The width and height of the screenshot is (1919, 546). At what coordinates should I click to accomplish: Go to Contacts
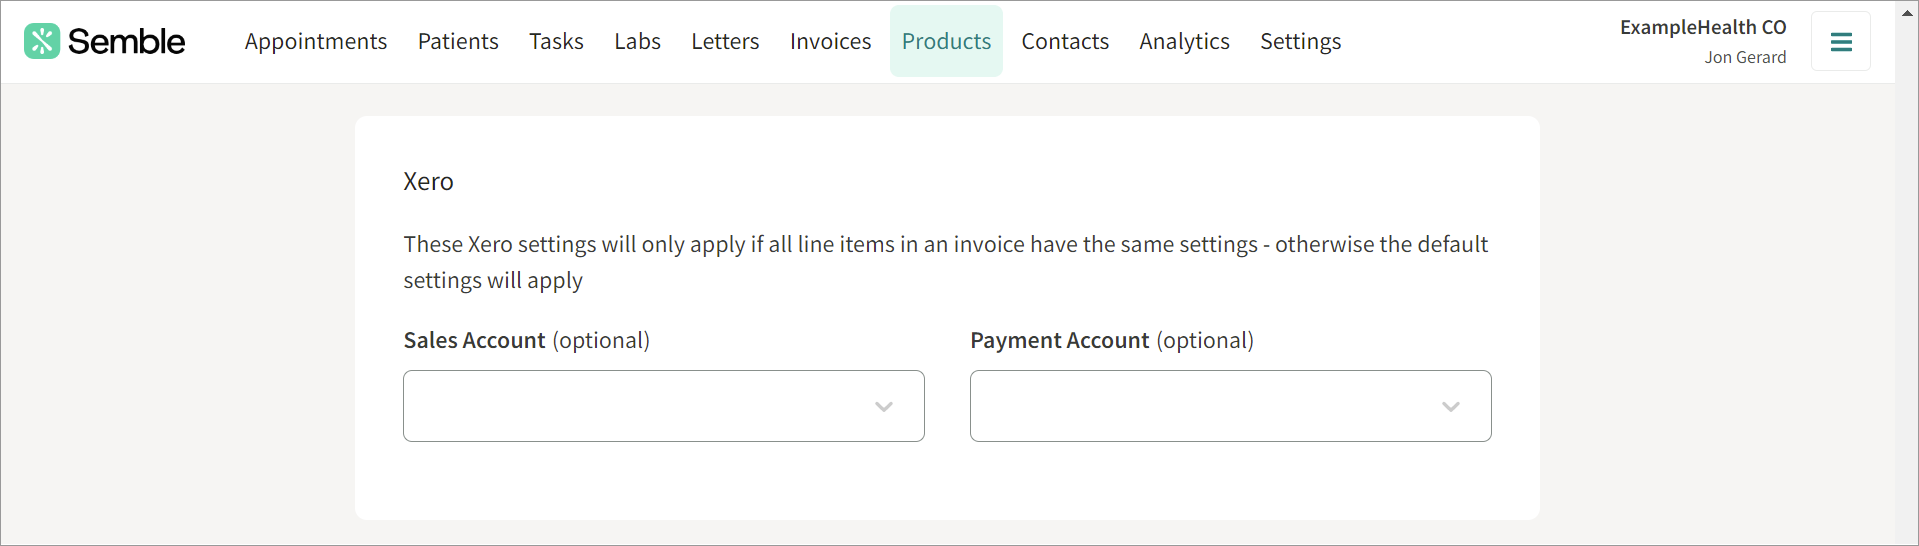pyautogui.click(x=1065, y=41)
